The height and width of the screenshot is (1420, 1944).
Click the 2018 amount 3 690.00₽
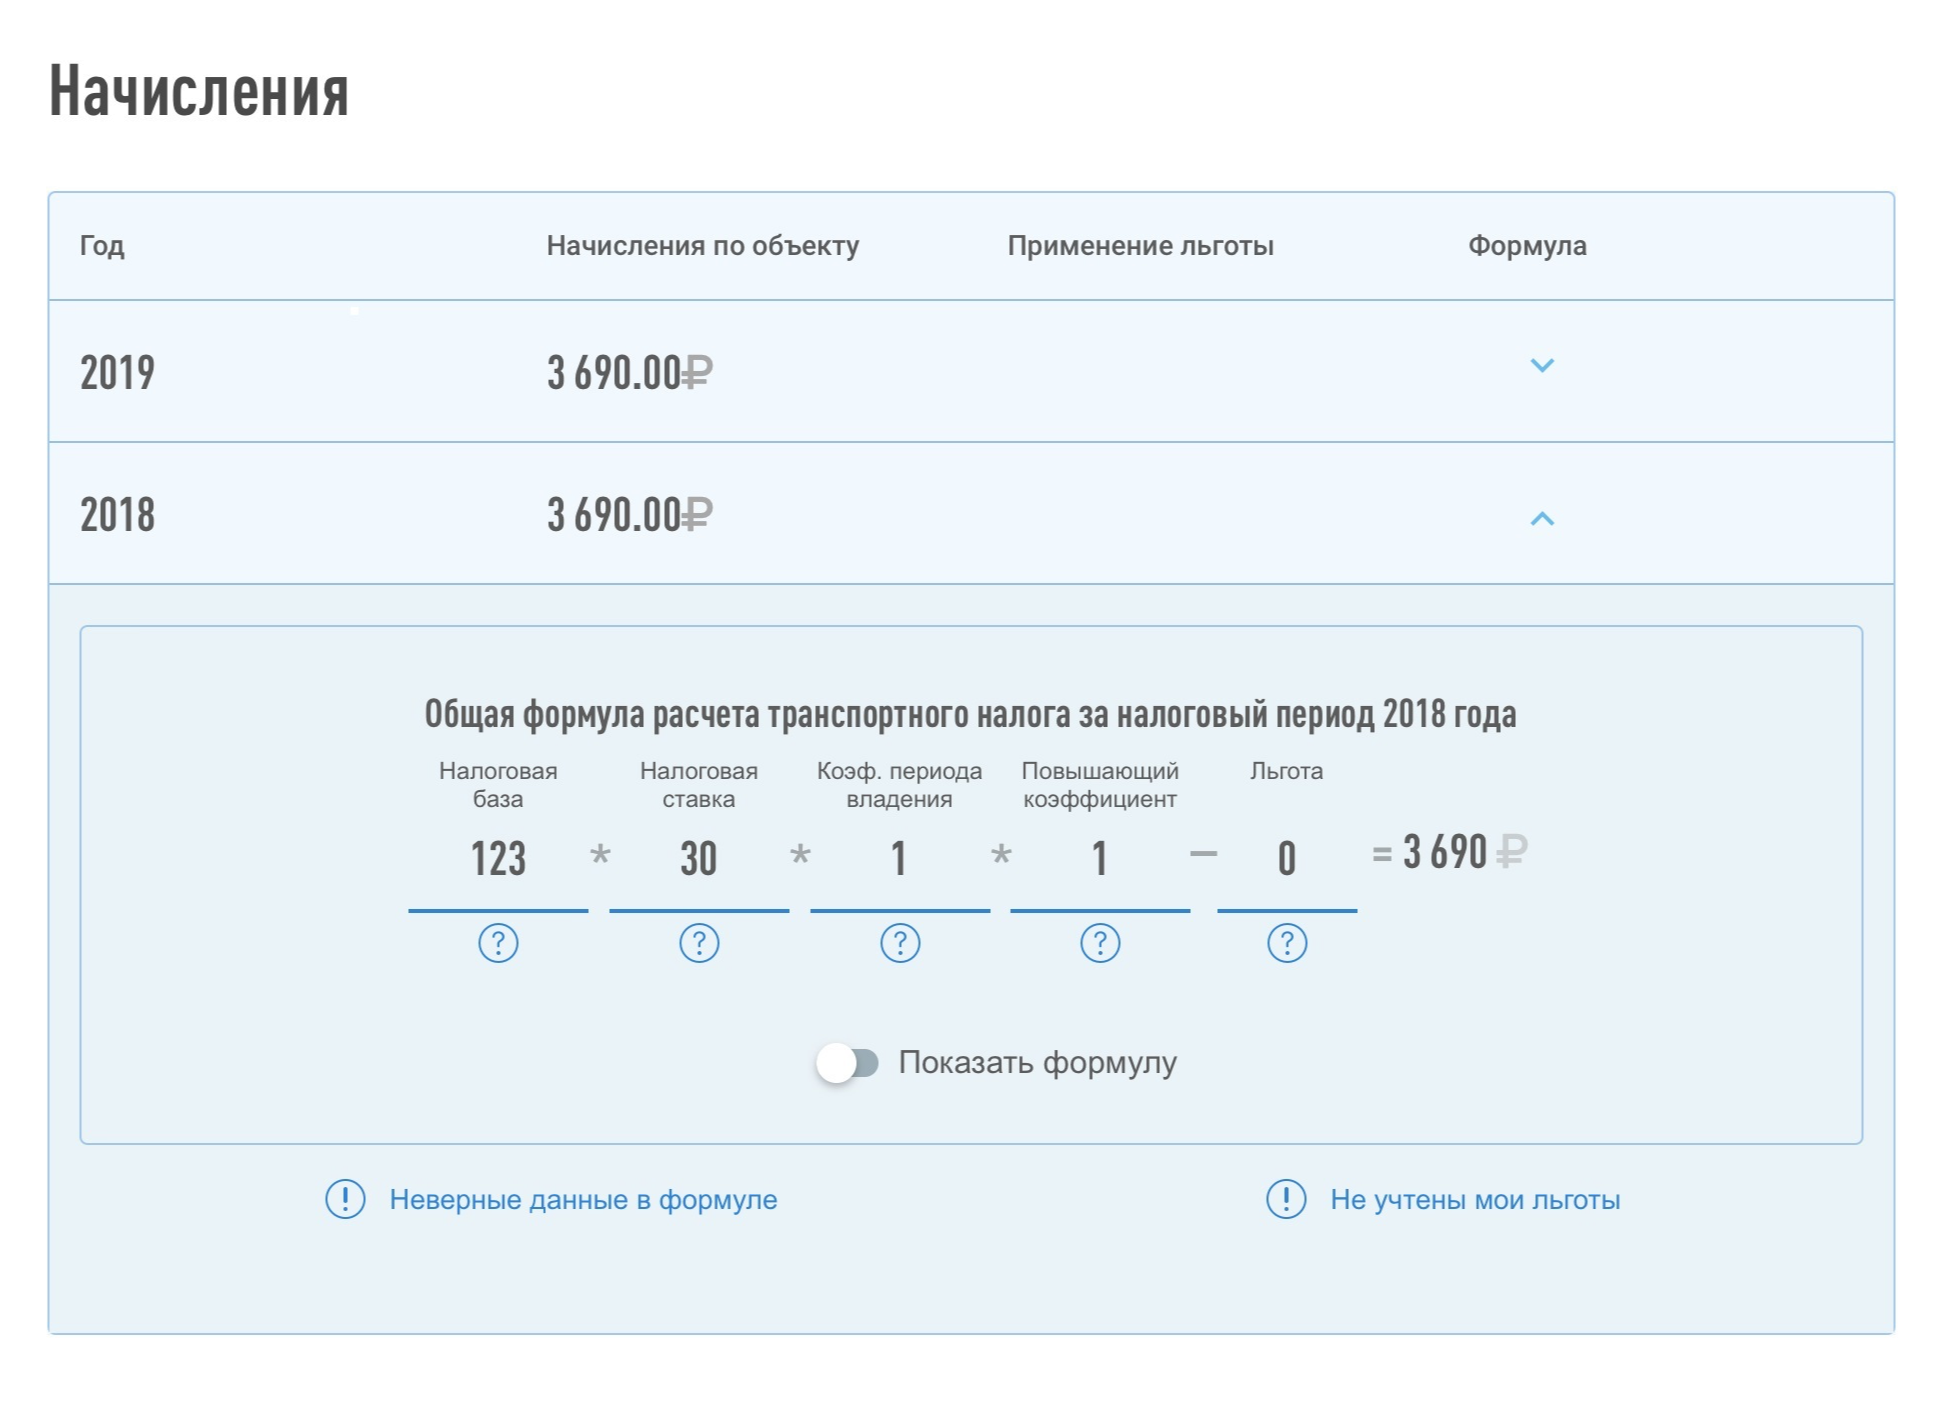[629, 515]
